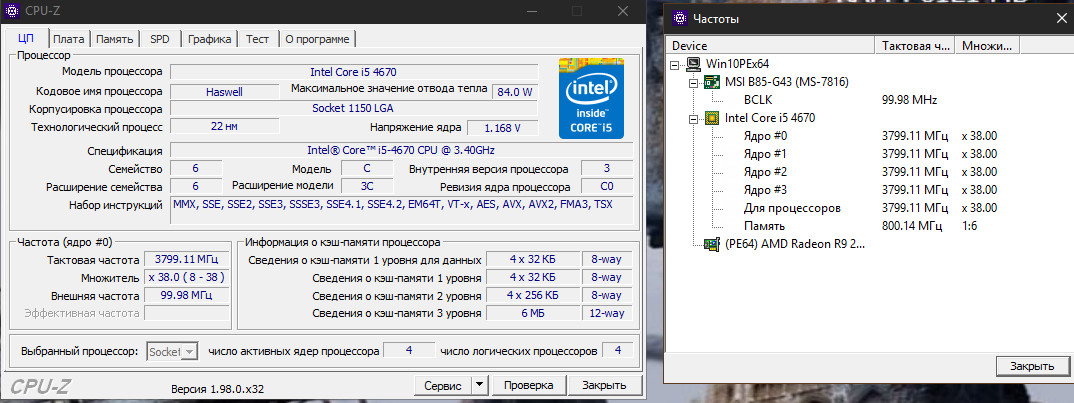Switch to the Память tab
This screenshot has width=1074, height=403.
coord(114,39)
